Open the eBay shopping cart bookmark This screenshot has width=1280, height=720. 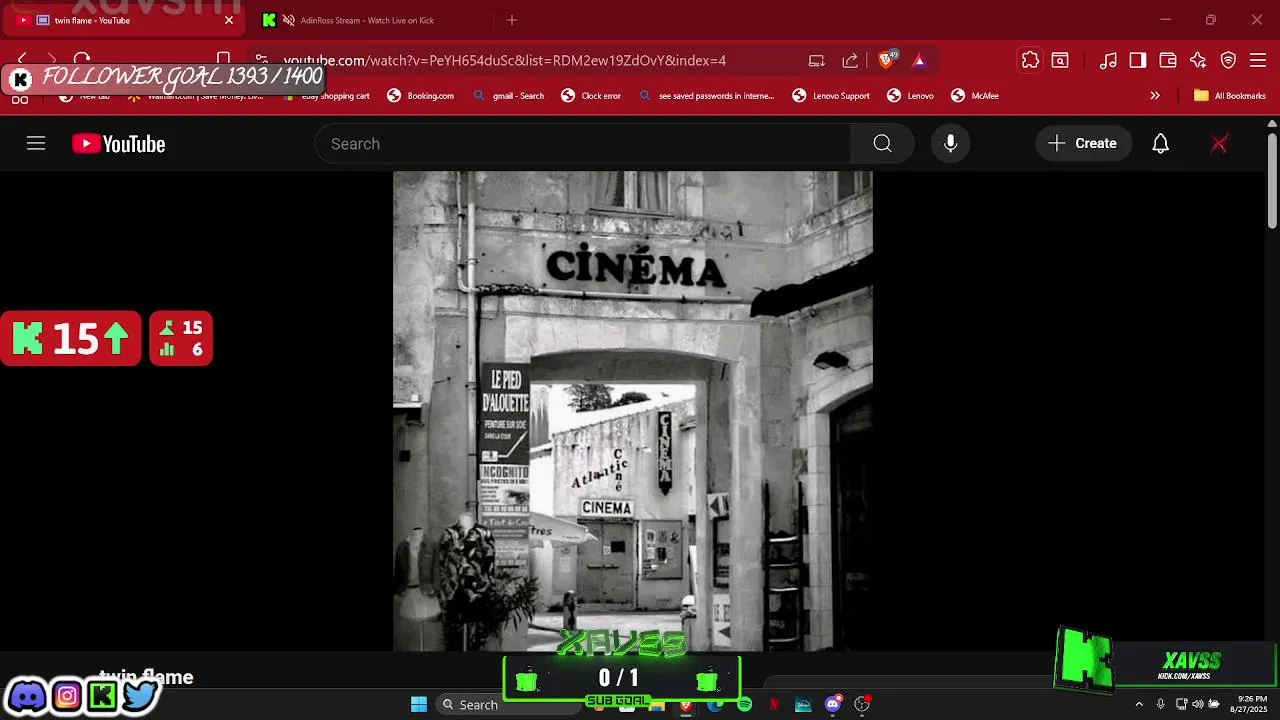326,96
